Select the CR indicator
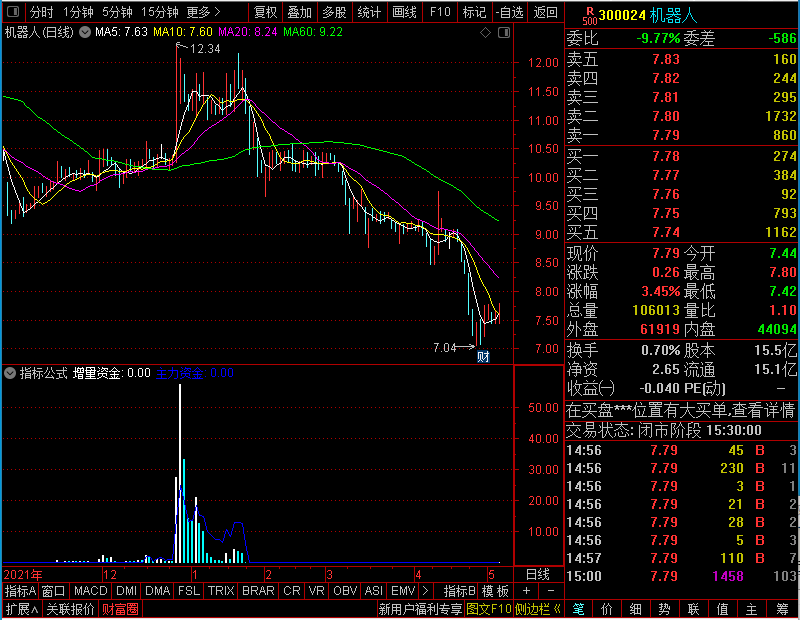The image size is (800, 620). pyautogui.click(x=292, y=591)
